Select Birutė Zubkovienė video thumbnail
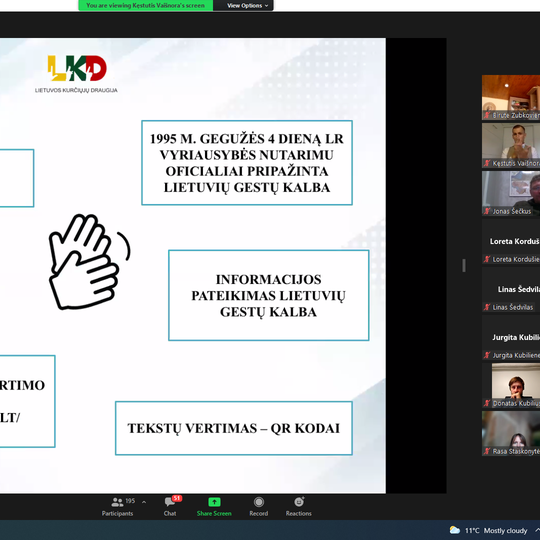 511,97
